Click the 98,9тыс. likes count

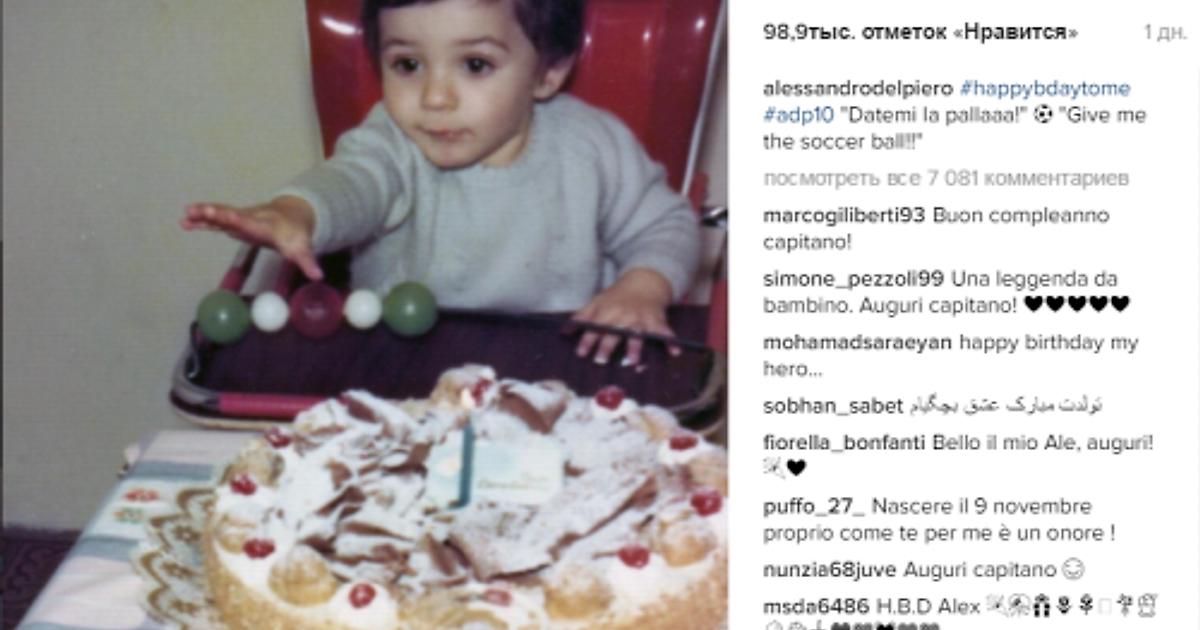coord(920,33)
